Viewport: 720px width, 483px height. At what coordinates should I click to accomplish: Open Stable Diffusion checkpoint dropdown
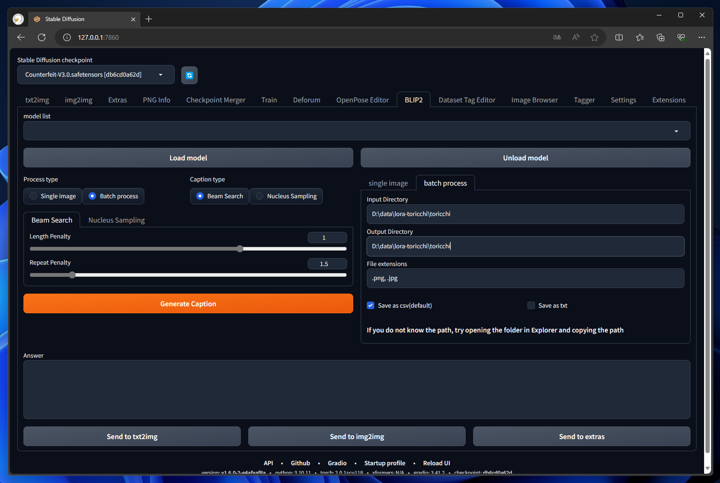click(x=96, y=74)
